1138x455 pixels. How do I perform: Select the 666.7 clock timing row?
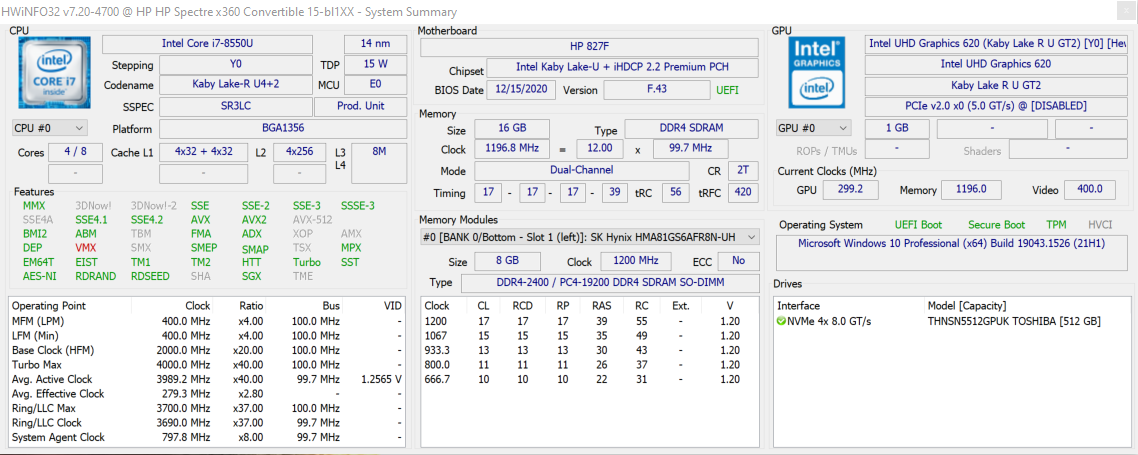[590, 379]
